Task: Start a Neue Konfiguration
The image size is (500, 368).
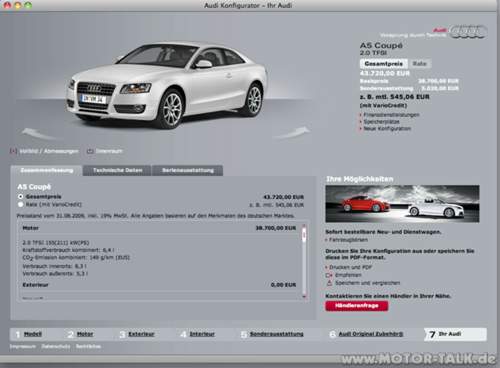Action: [x=387, y=129]
